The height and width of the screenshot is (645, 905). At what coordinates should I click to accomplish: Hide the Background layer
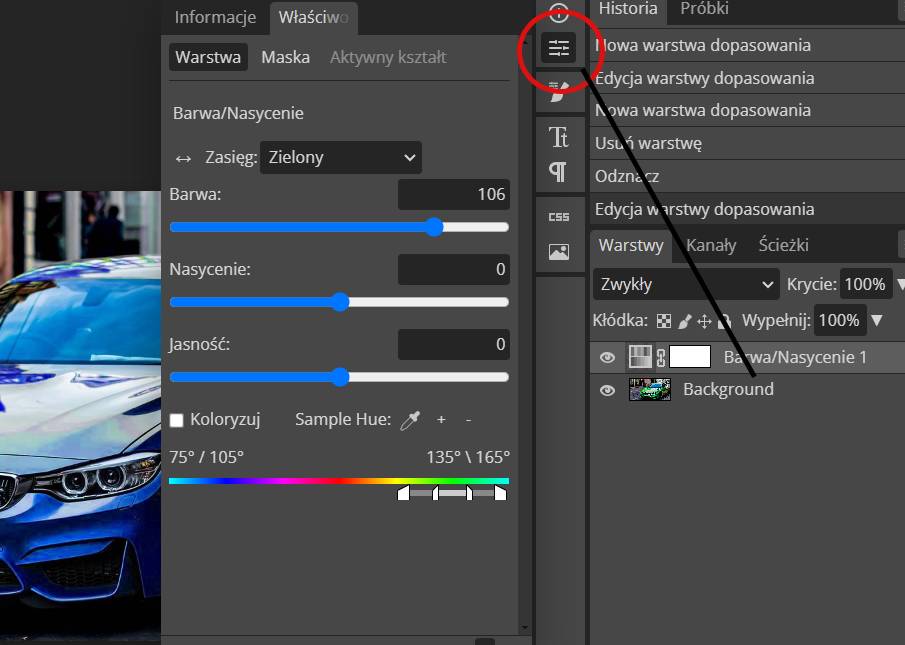click(x=607, y=391)
